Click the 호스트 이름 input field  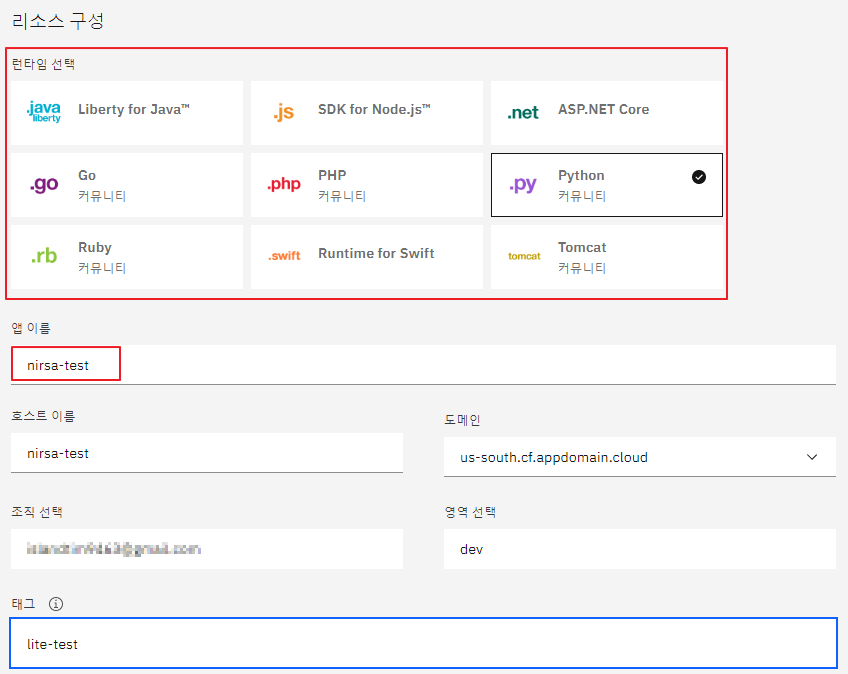point(207,453)
